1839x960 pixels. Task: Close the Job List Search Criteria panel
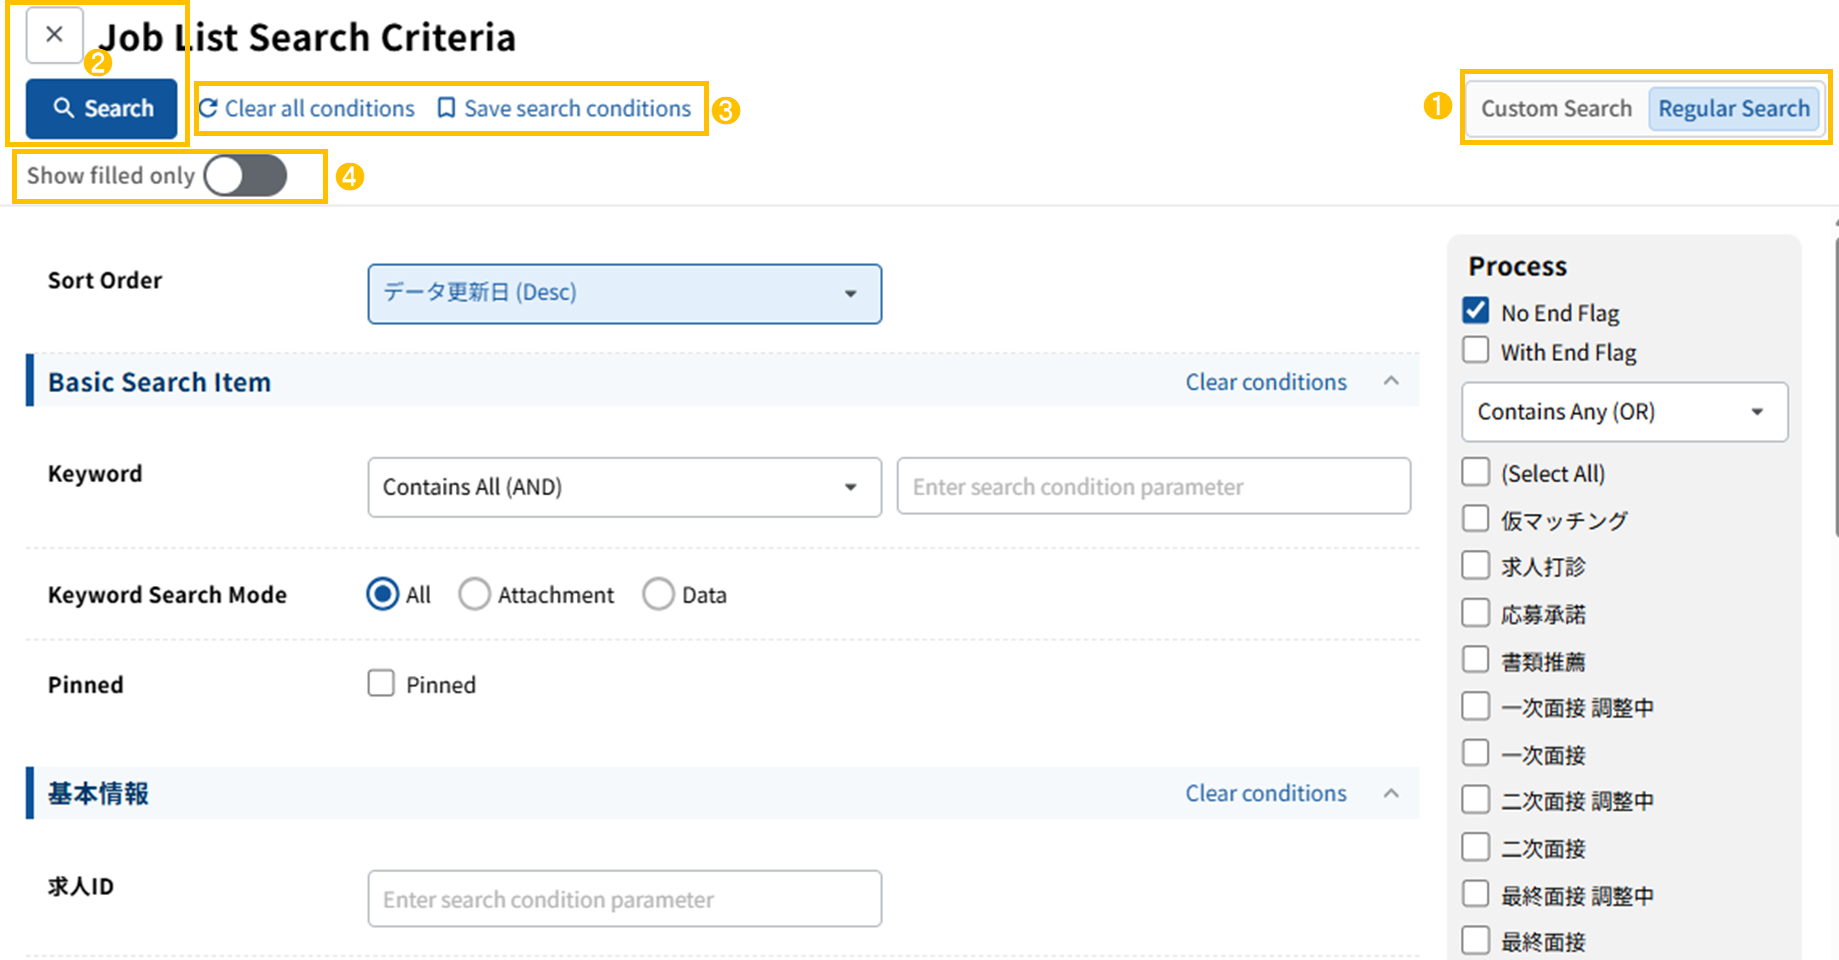pyautogui.click(x=54, y=35)
